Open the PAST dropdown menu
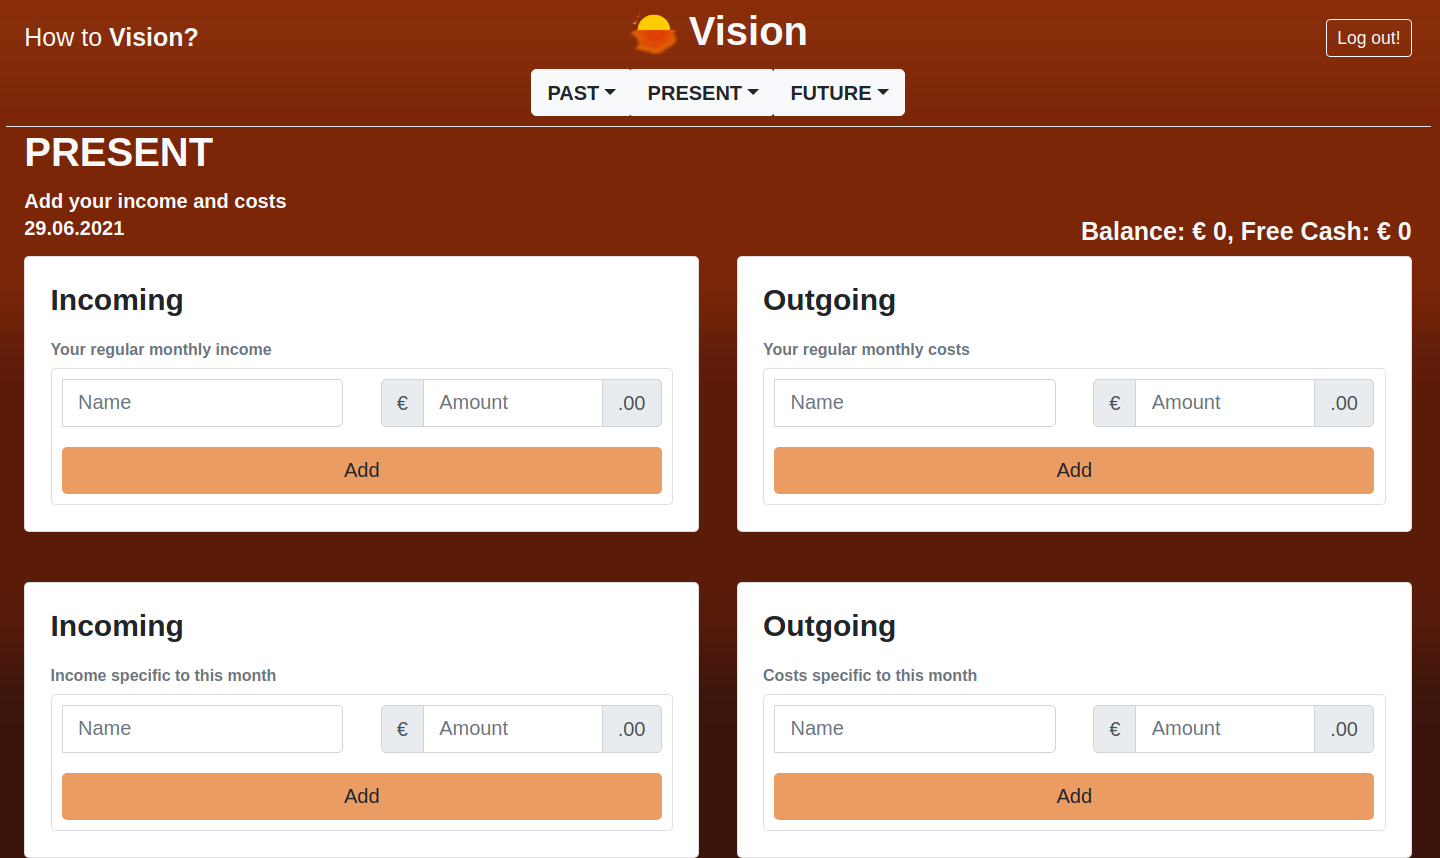The width and height of the screenshot is (1440, 858). [581, 93]
